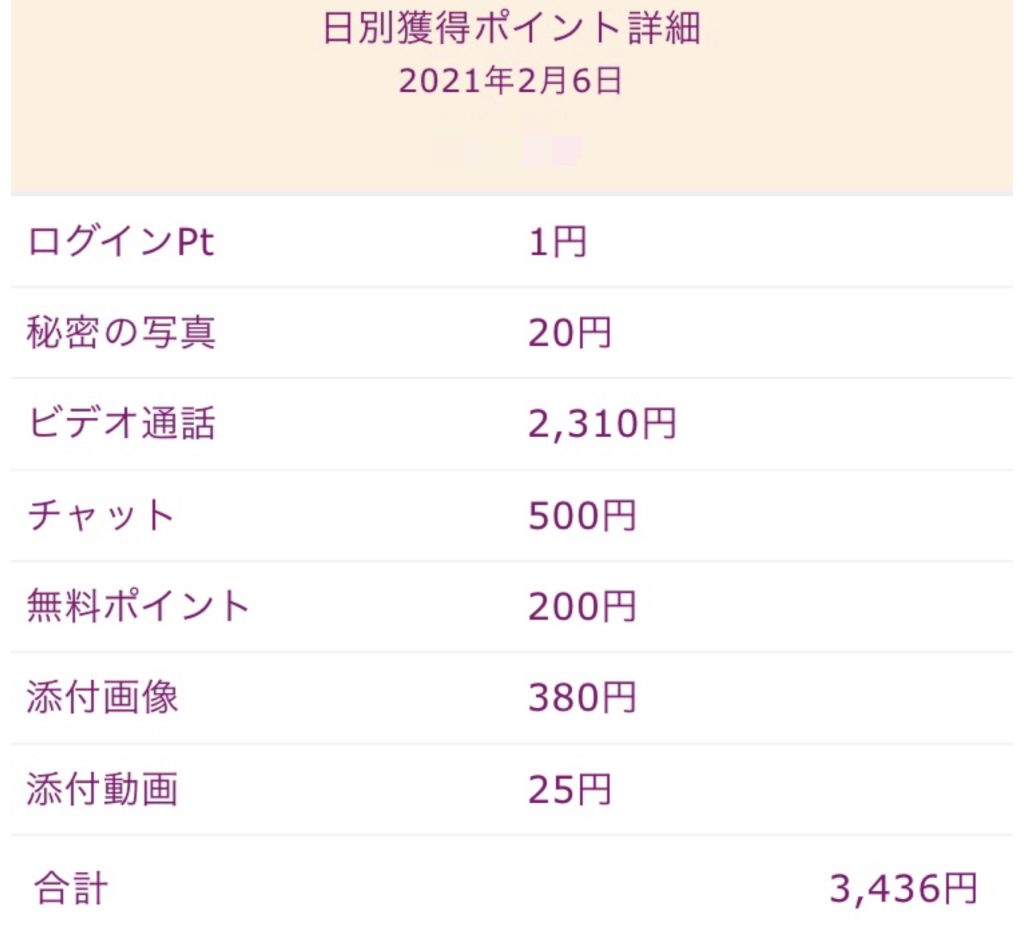The height and width of the screenshot is (929, 1024).
Task: Select the 3,436円 total amount
Action: click(x=902, y=887)
